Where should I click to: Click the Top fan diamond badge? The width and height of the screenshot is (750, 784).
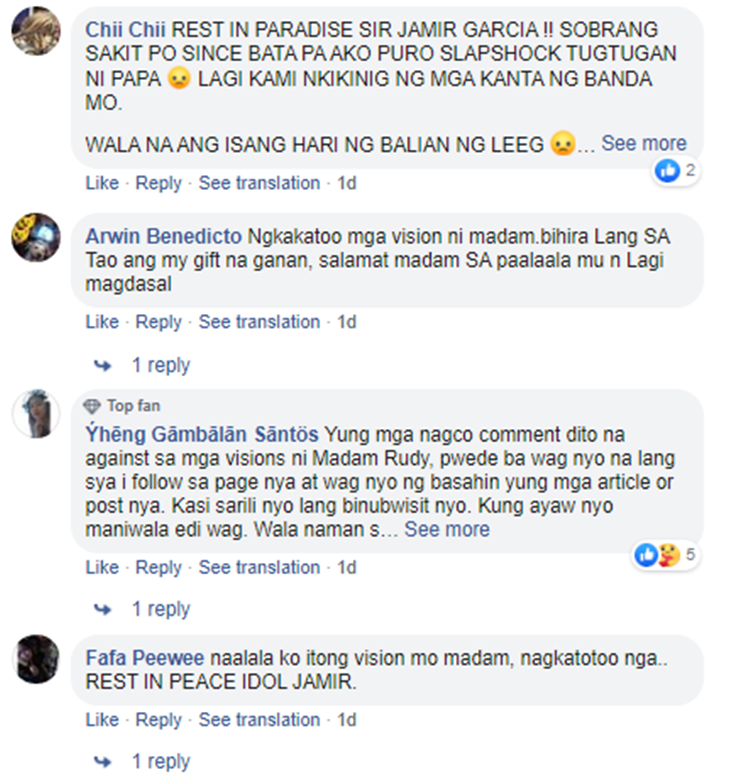(92, 406)
